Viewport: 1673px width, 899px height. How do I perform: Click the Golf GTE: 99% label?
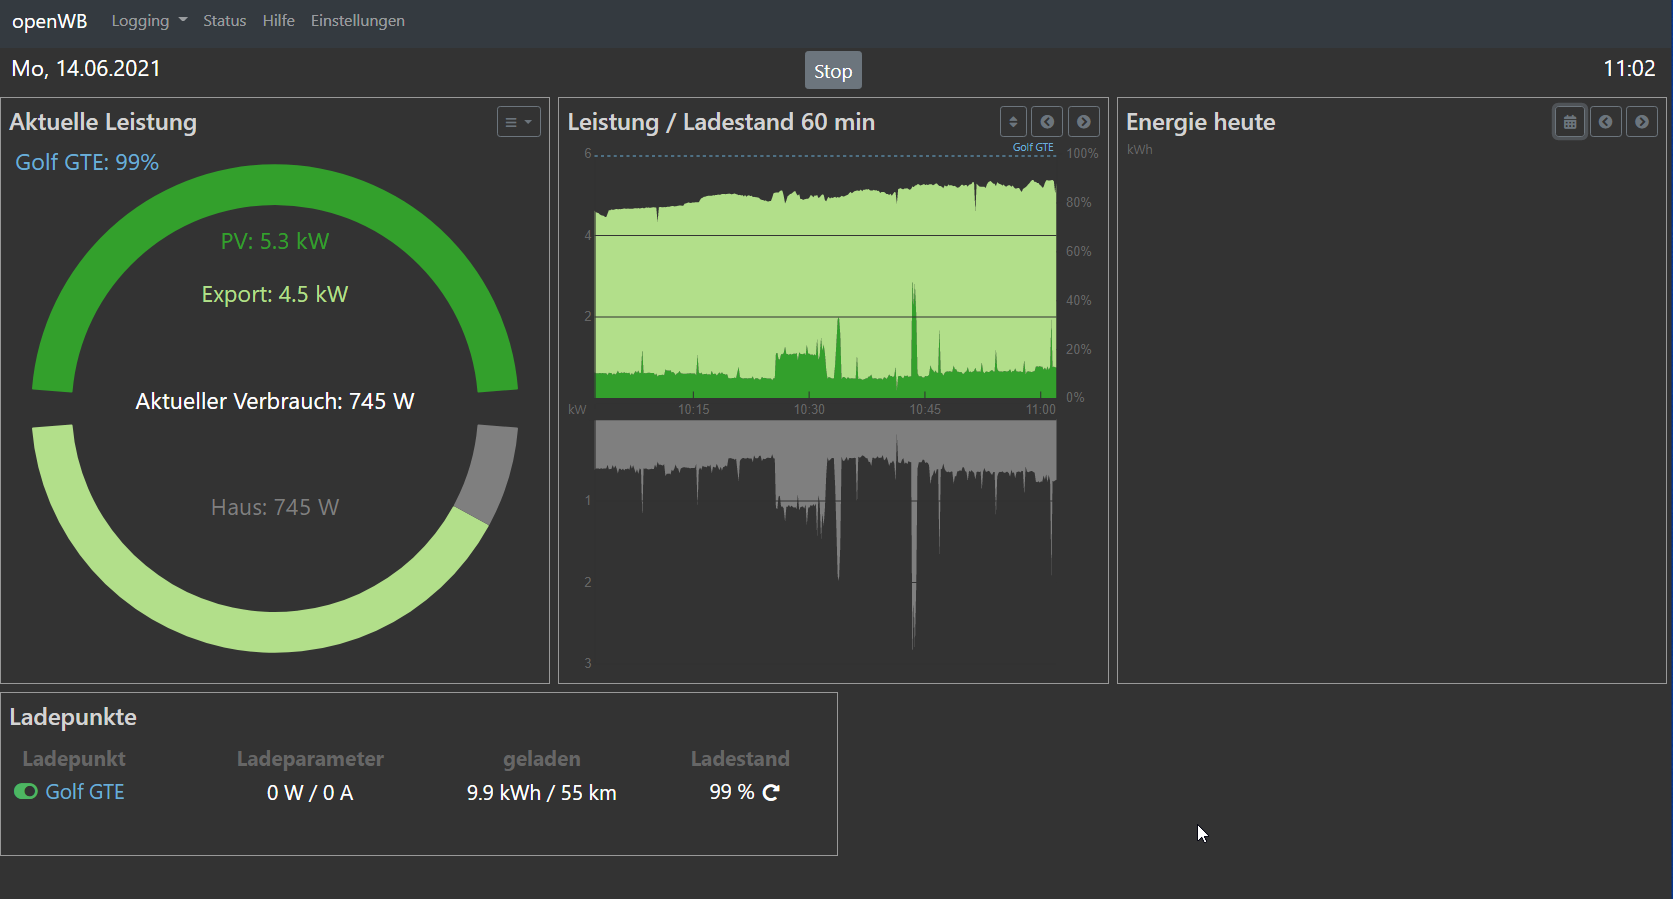click(x=87, y=162)
